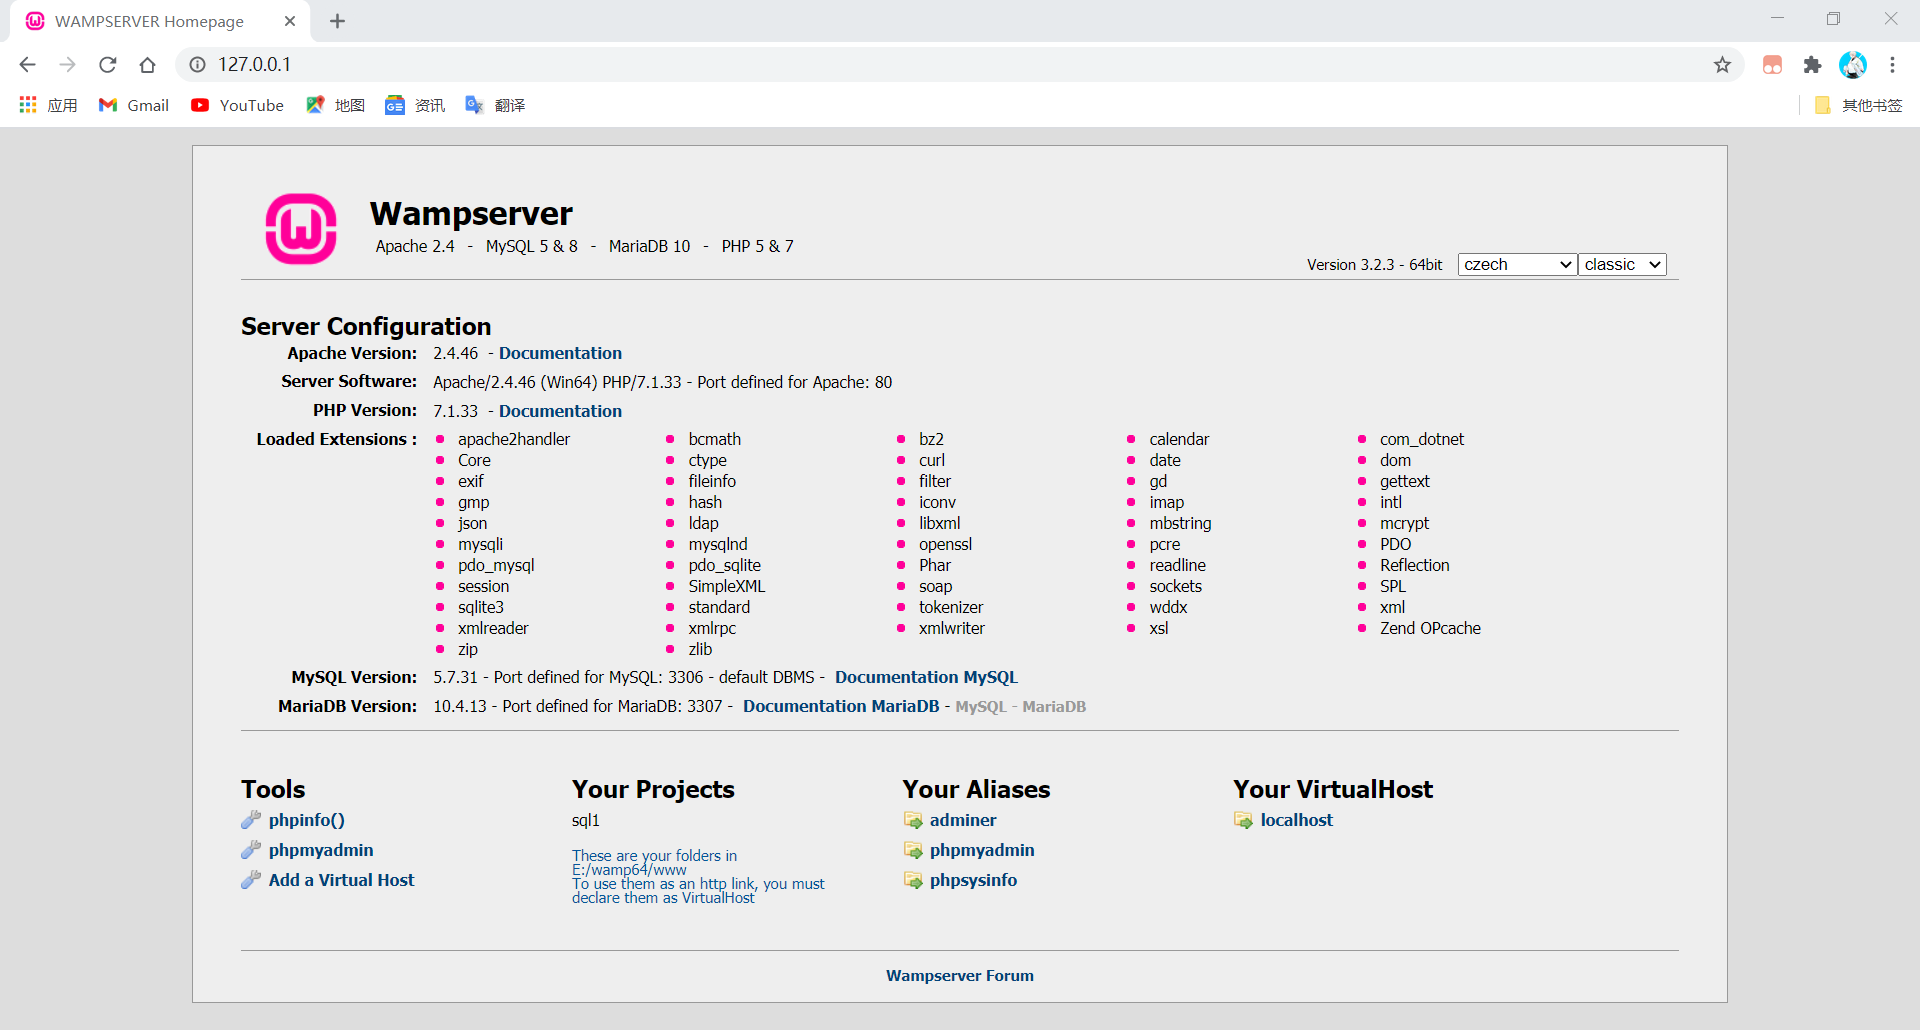
Task: Open Documentation MySQL link
Action: pos(926,677)
